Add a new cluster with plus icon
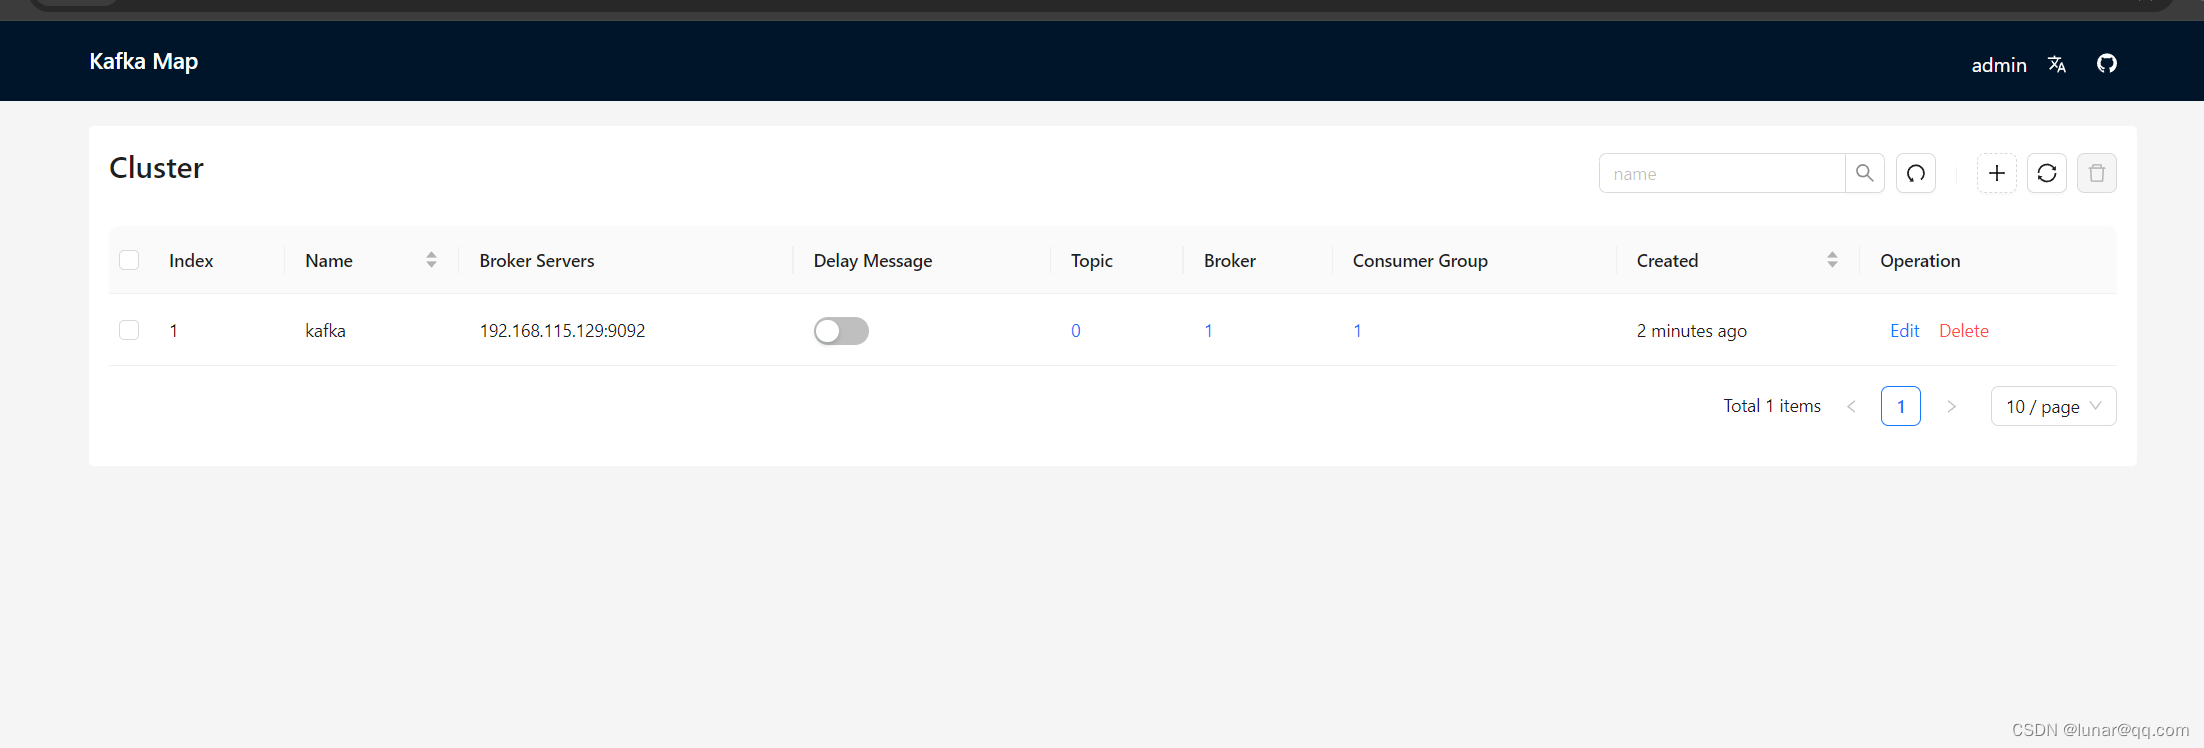 click(x=1997, y=173)
